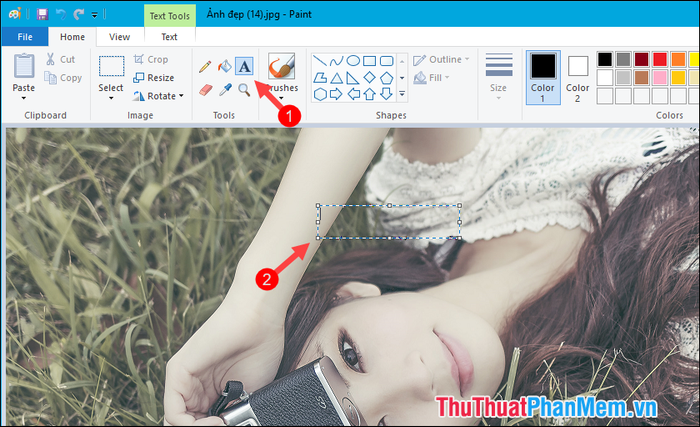This screenshot has height=427, width=700.
Task: Activate the Color 1 foreground button
Action: click(x=543, y=77)
